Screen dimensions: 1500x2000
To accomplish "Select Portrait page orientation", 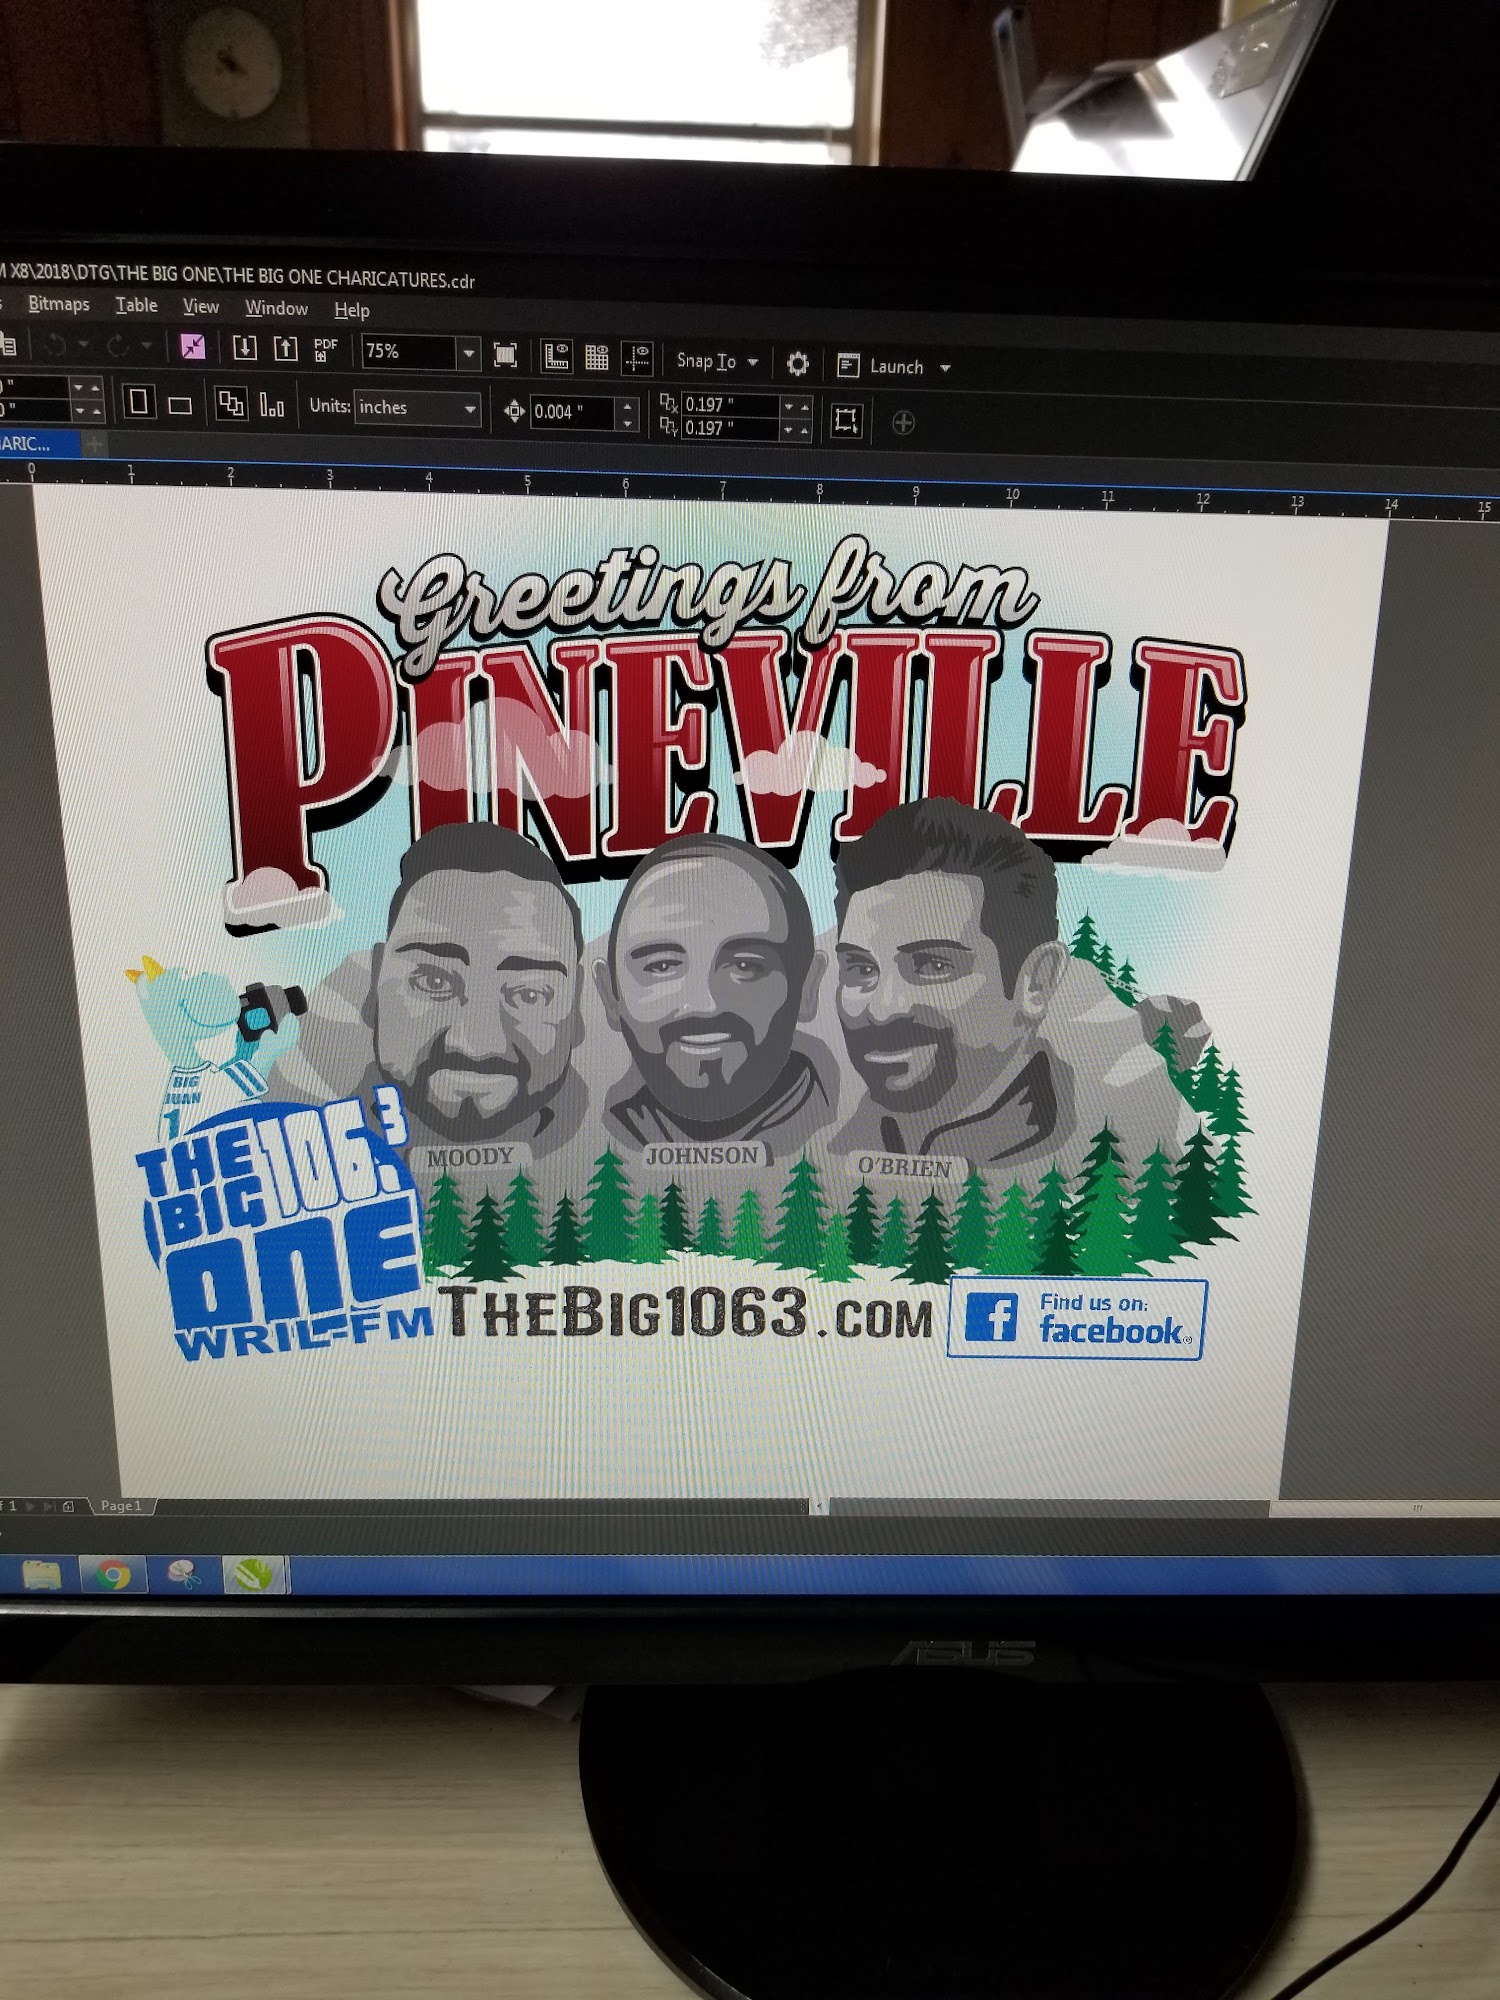I will click(x=139, y=402).
